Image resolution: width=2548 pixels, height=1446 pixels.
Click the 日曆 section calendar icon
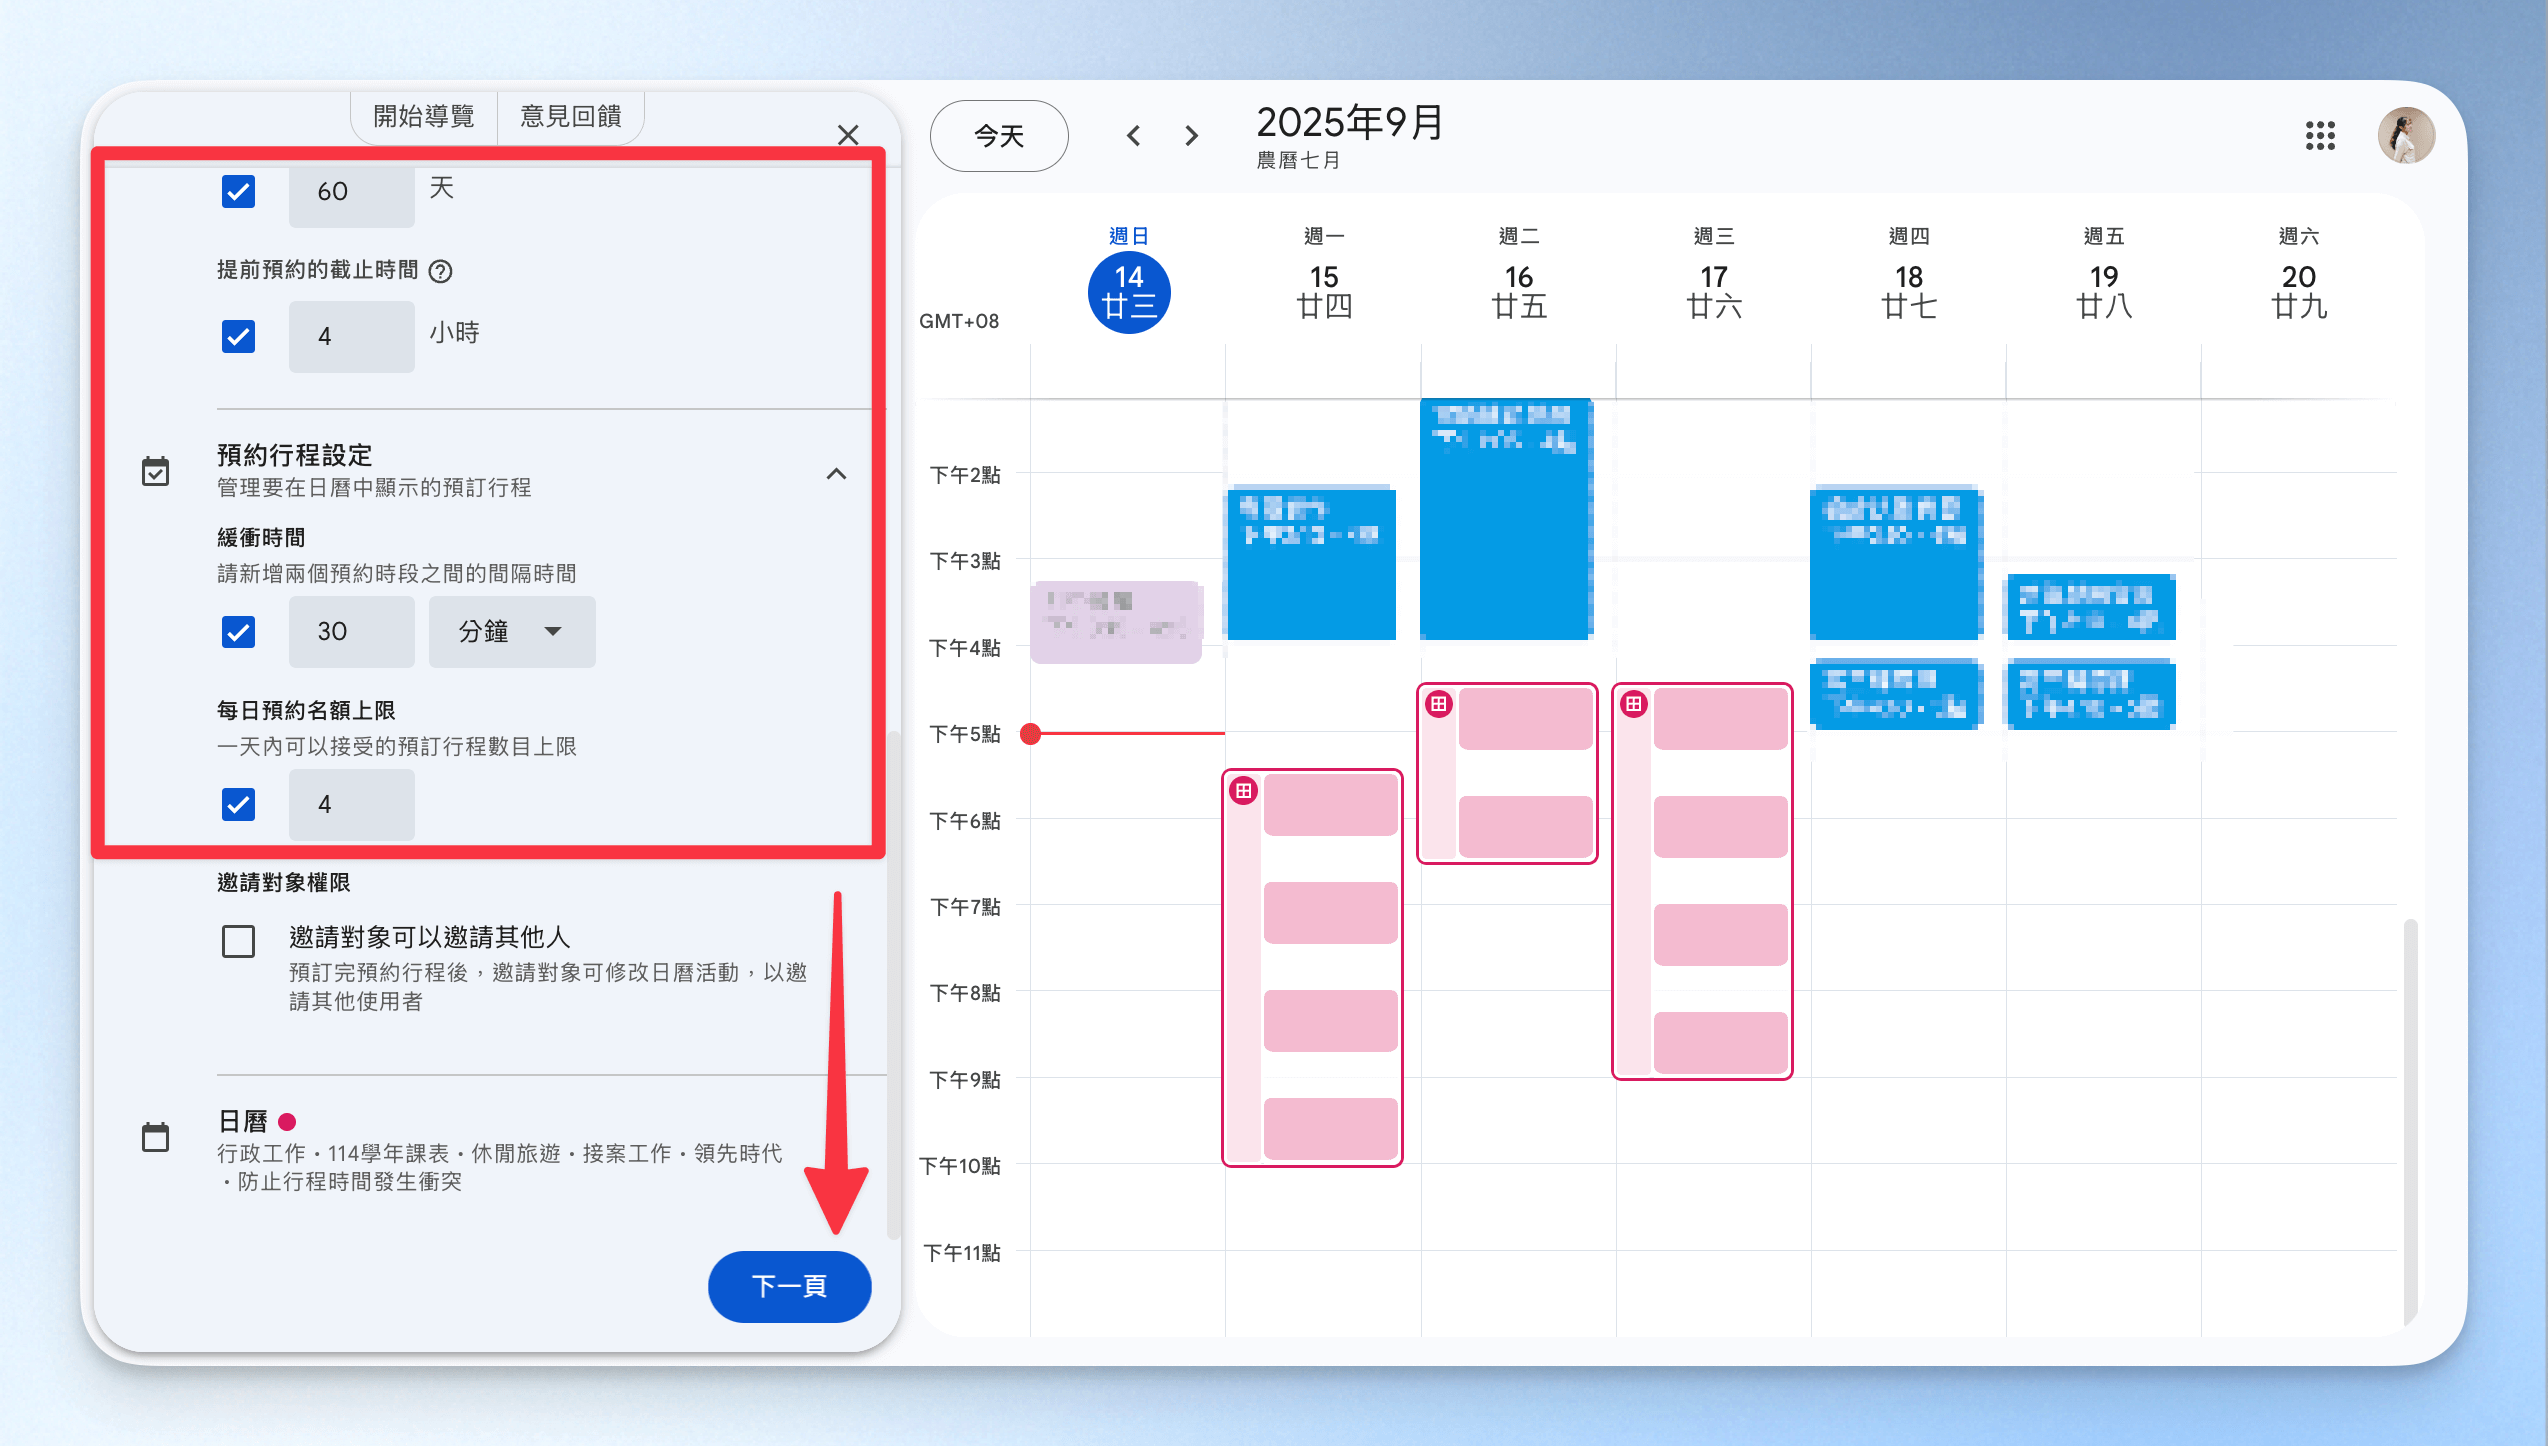(156, 1137)
